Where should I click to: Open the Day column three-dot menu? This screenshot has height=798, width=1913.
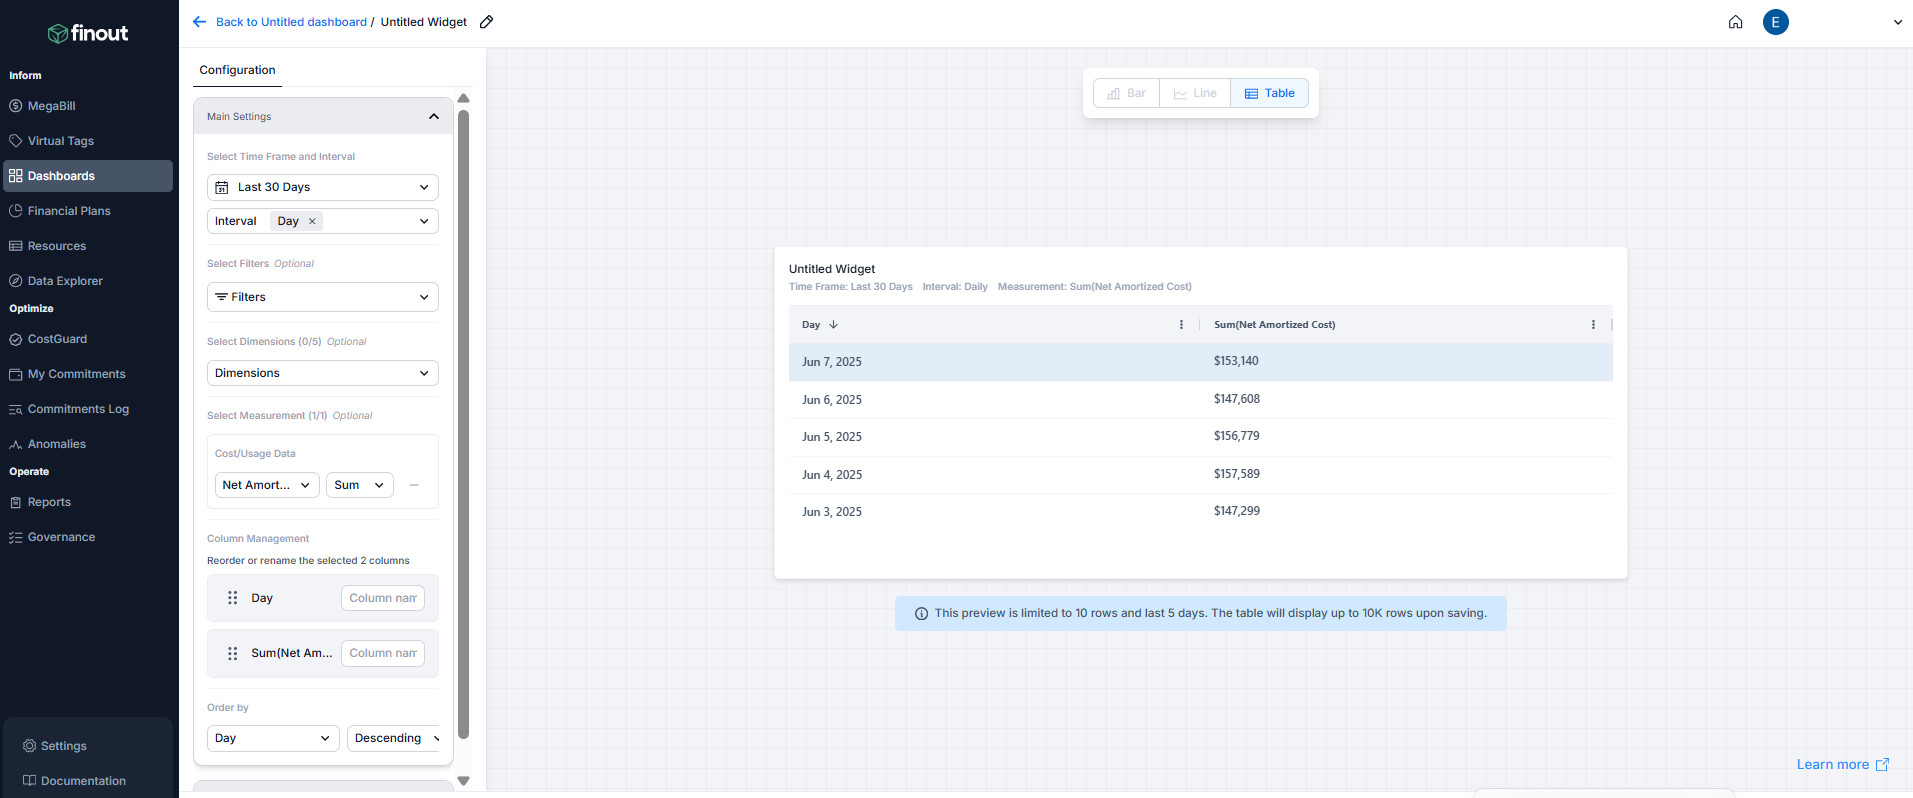pos(1181,325)
